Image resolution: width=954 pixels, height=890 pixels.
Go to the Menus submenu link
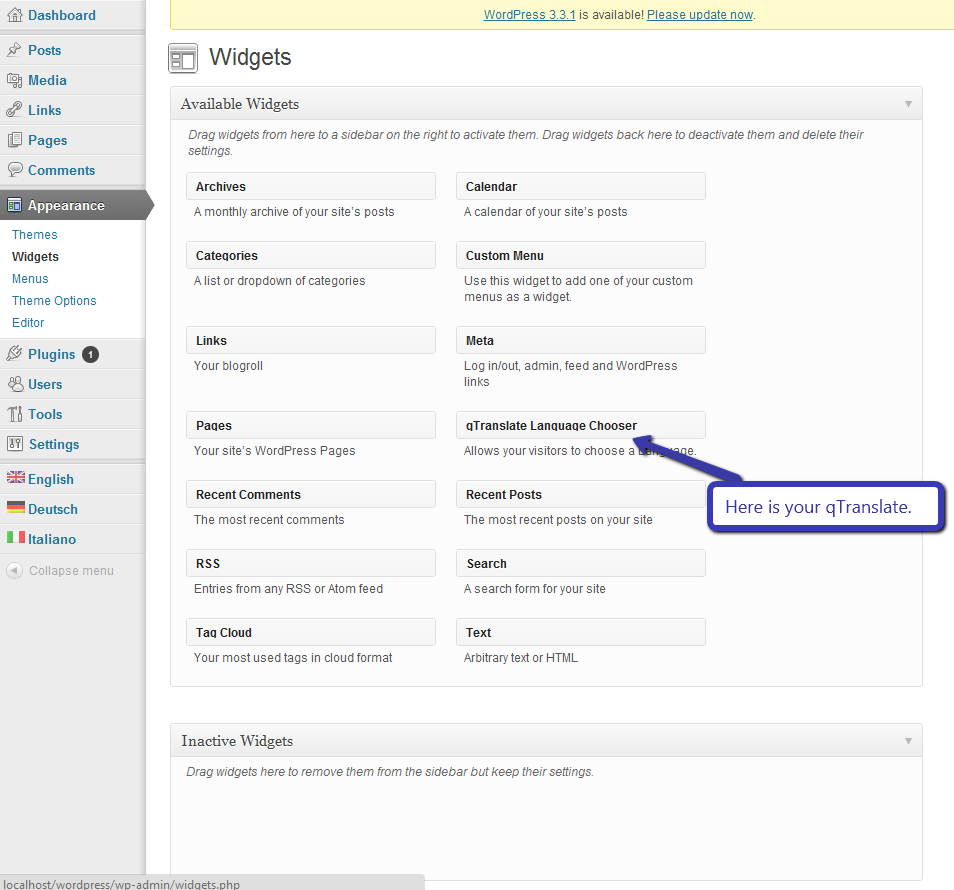pos(30,279)
